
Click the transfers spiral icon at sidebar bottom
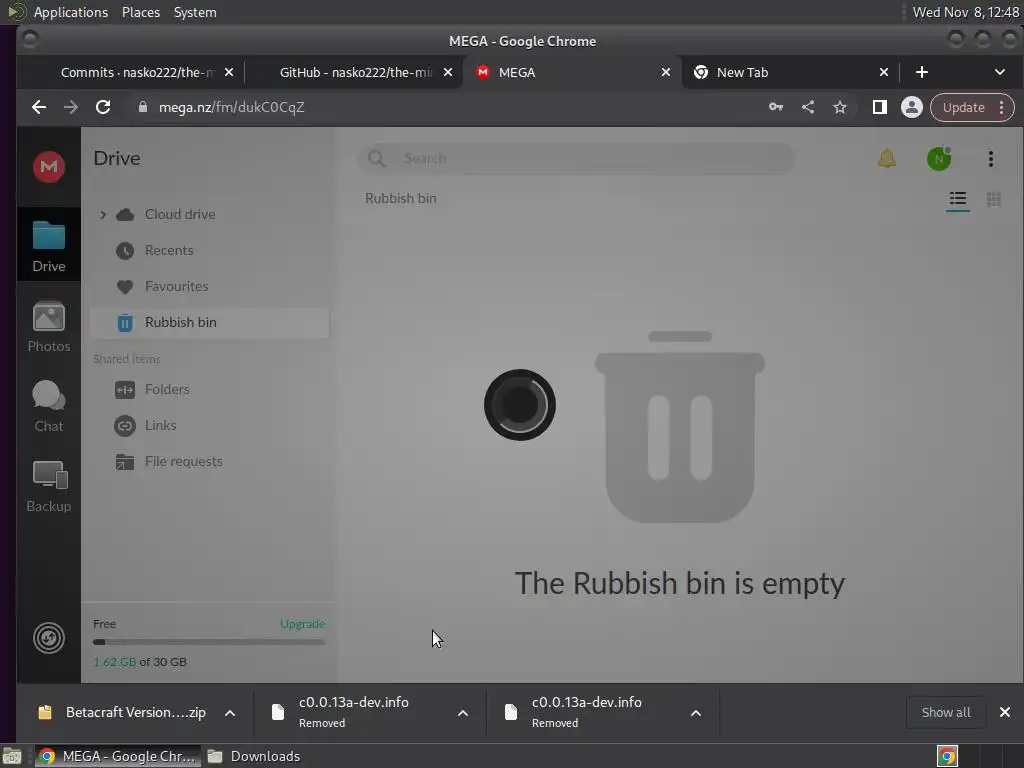point(49,638)
